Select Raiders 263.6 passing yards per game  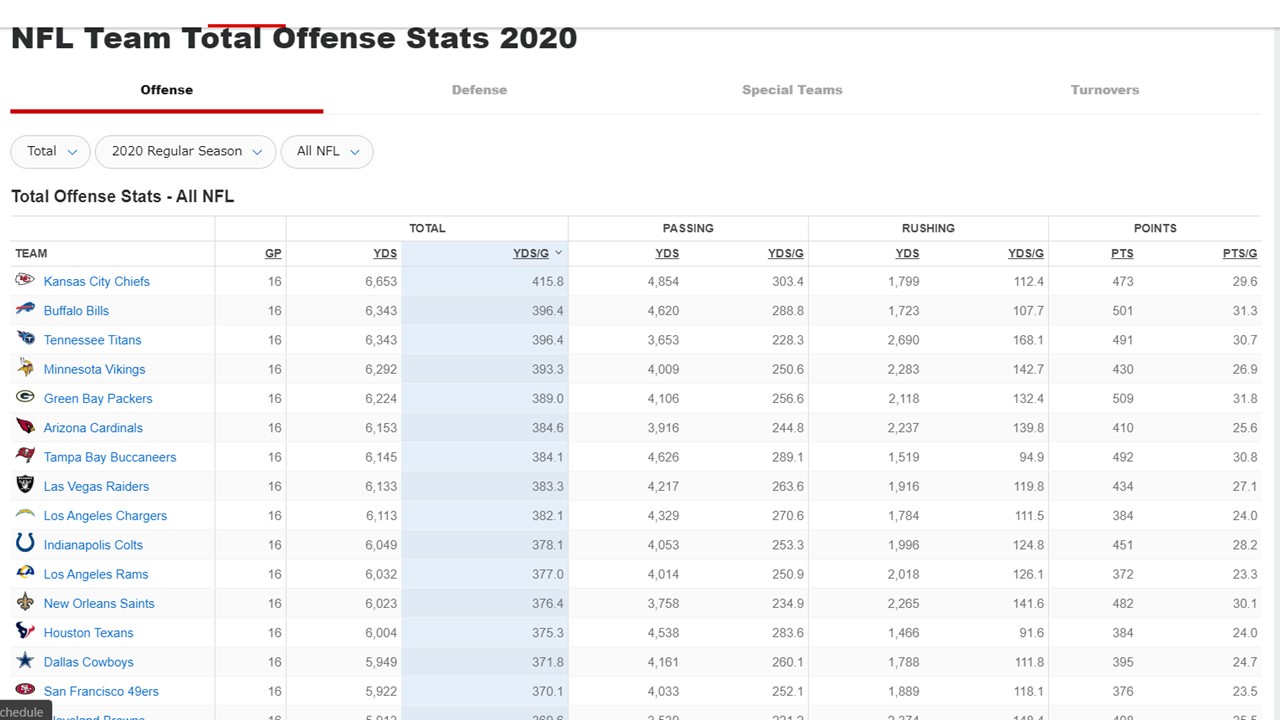[788, 486]
